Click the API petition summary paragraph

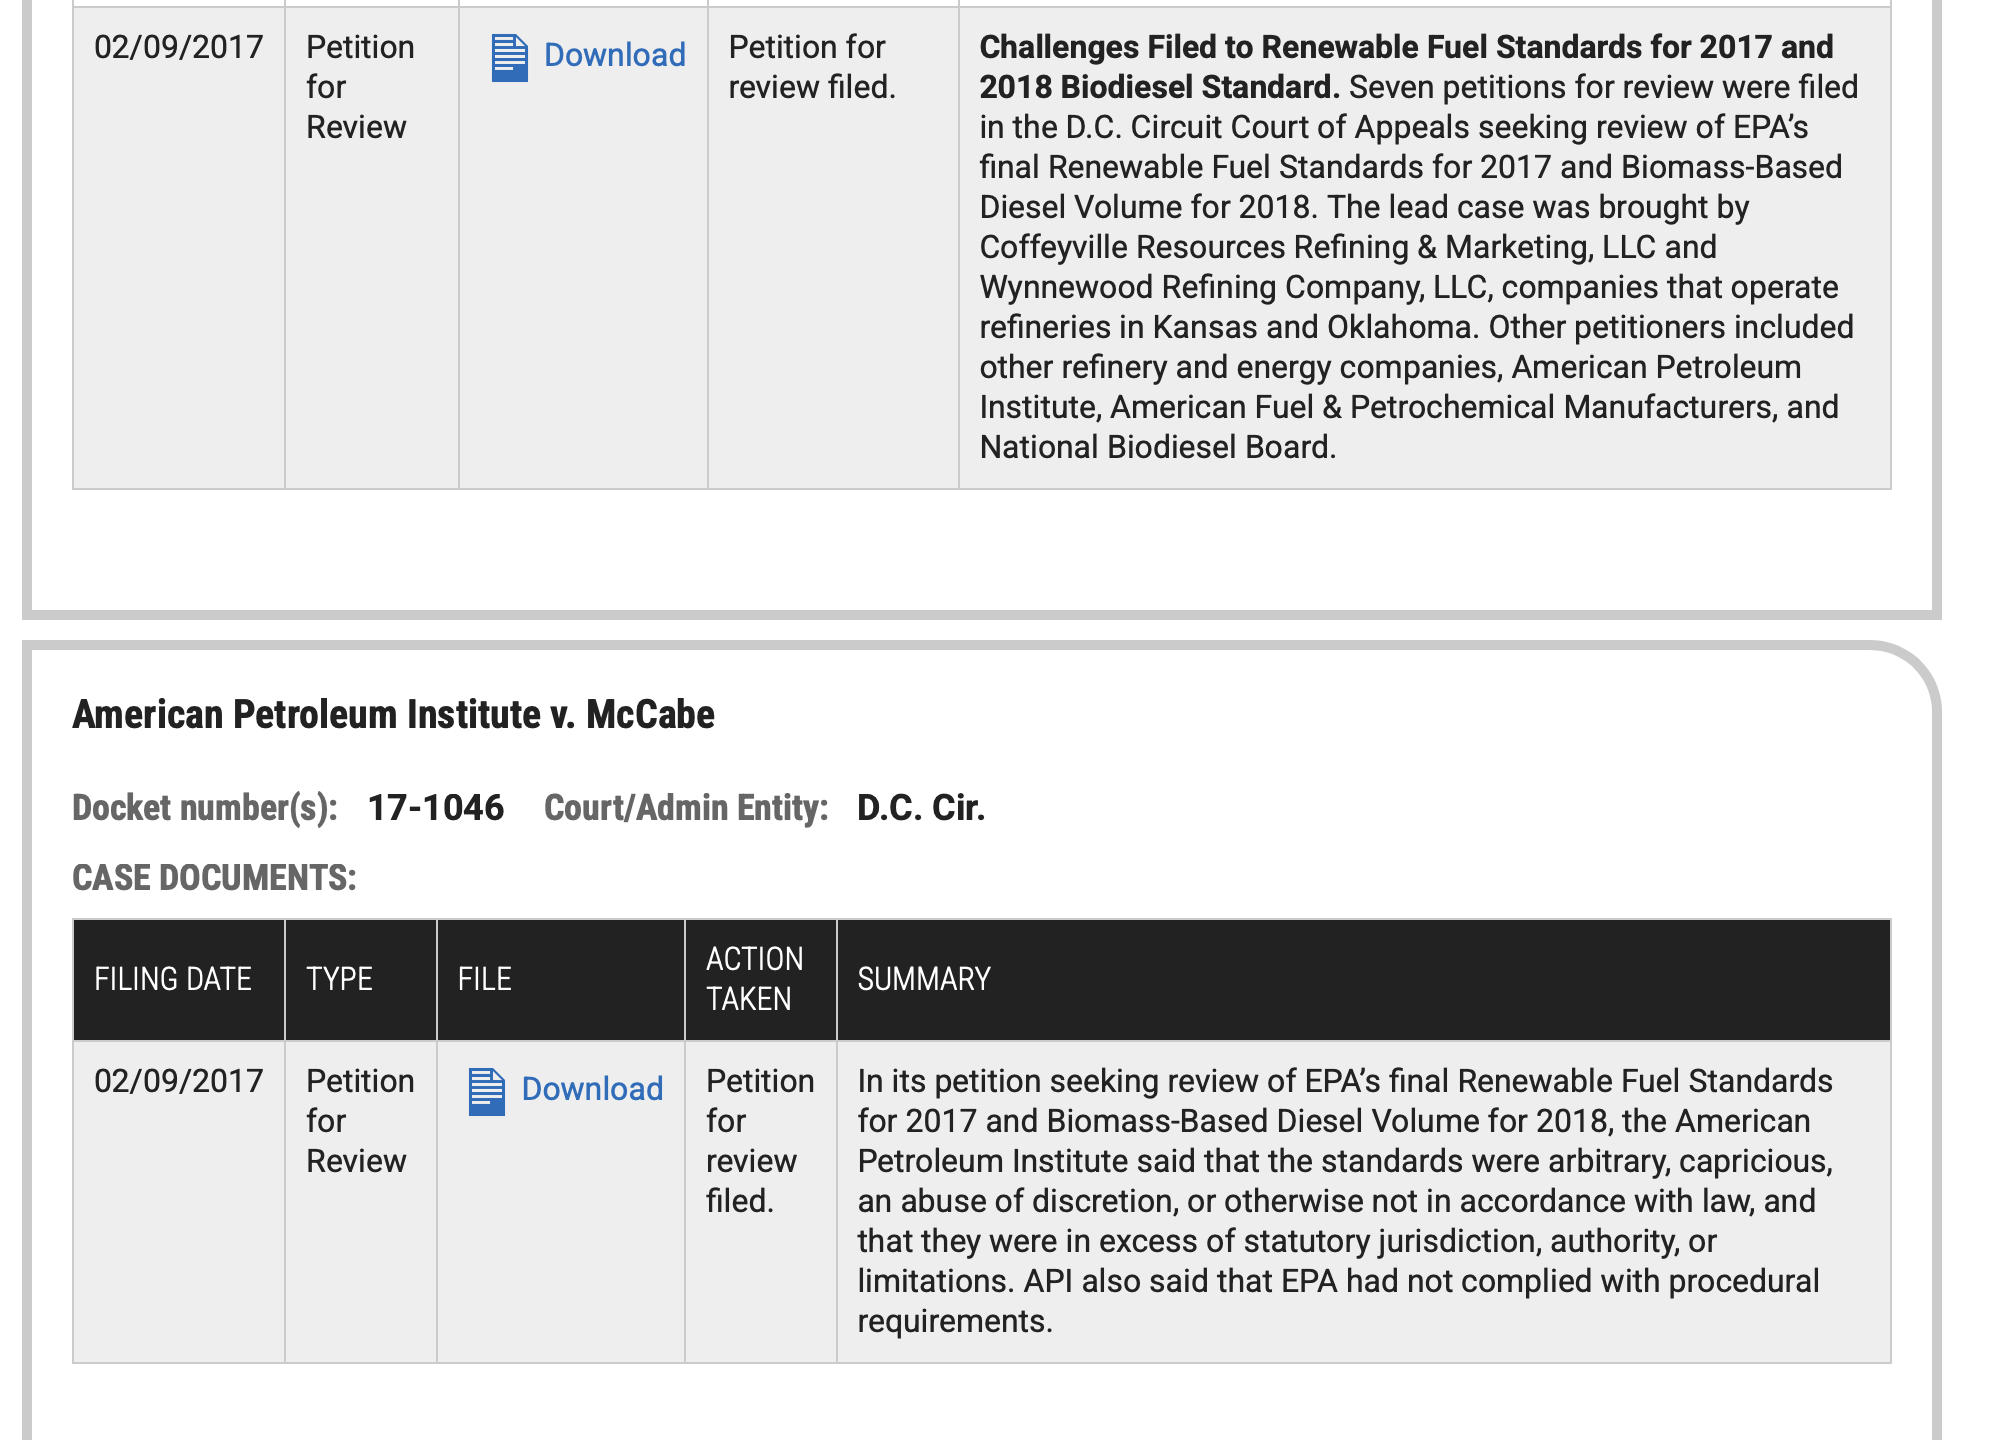point(1343,1201)
